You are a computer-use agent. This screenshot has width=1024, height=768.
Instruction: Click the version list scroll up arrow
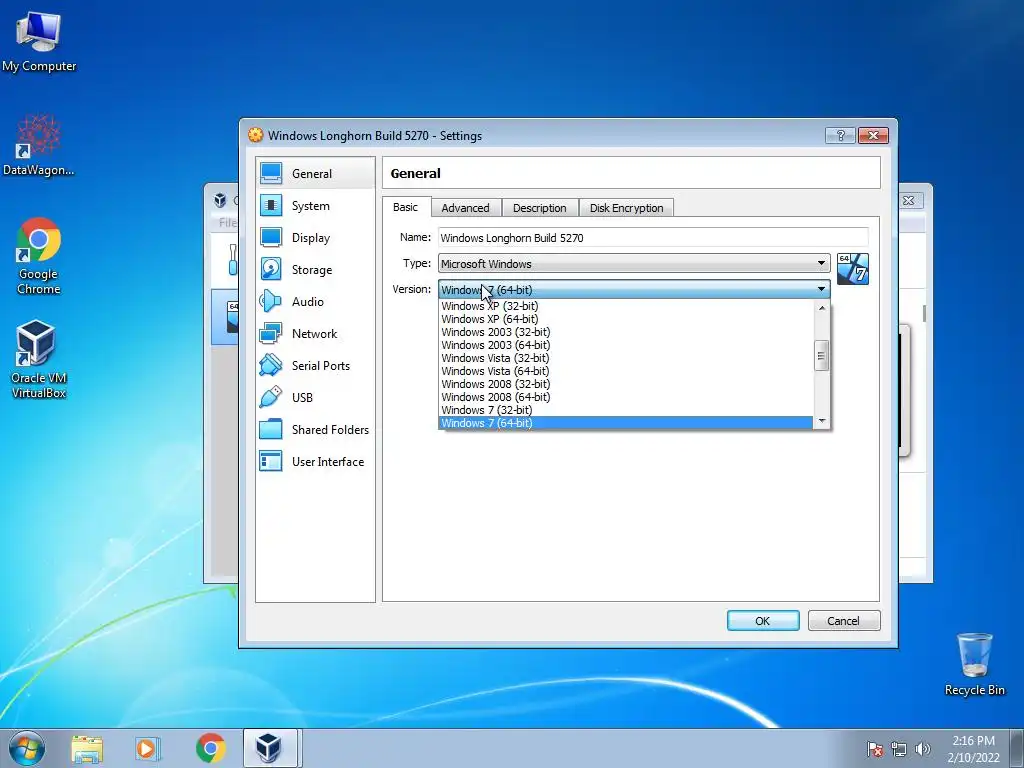(x=822, y=308)
